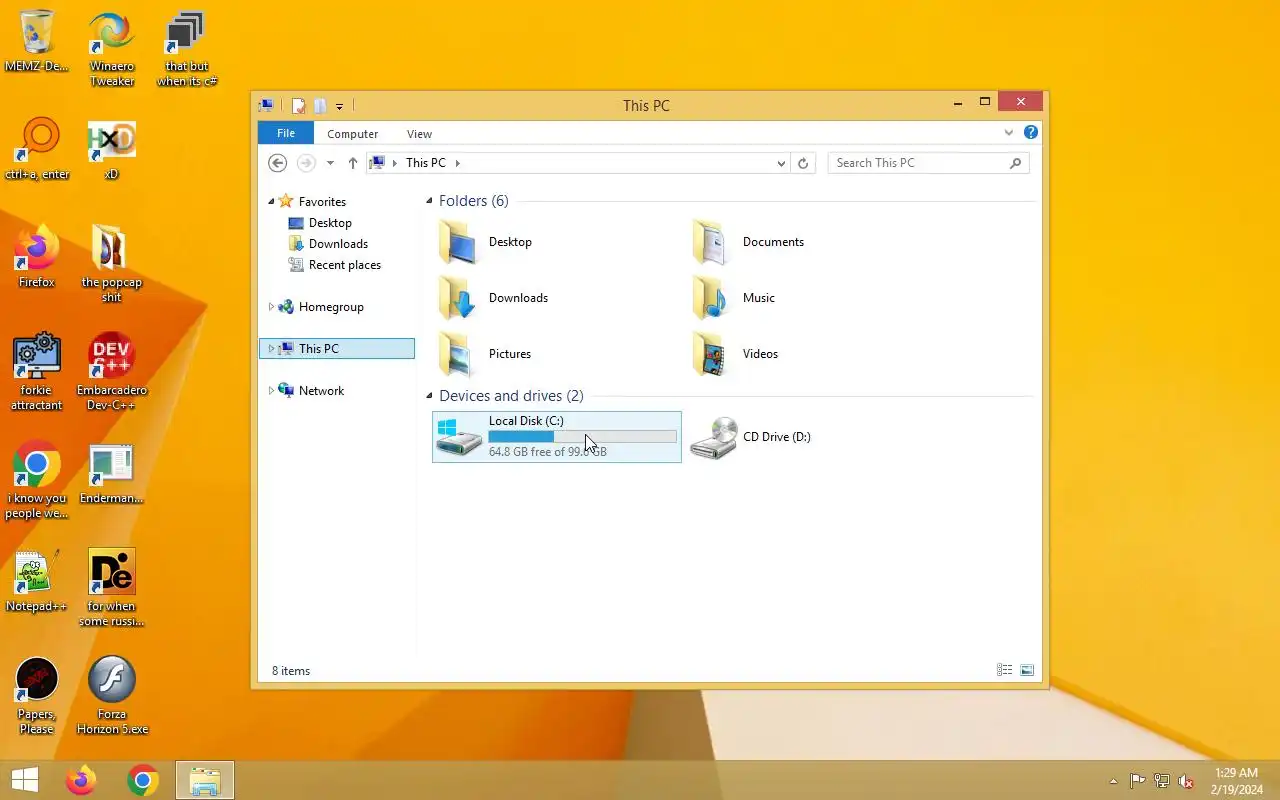Click the Search This PC field
The width and height of the screenshot is (1280, 800).
pos(928,163)
